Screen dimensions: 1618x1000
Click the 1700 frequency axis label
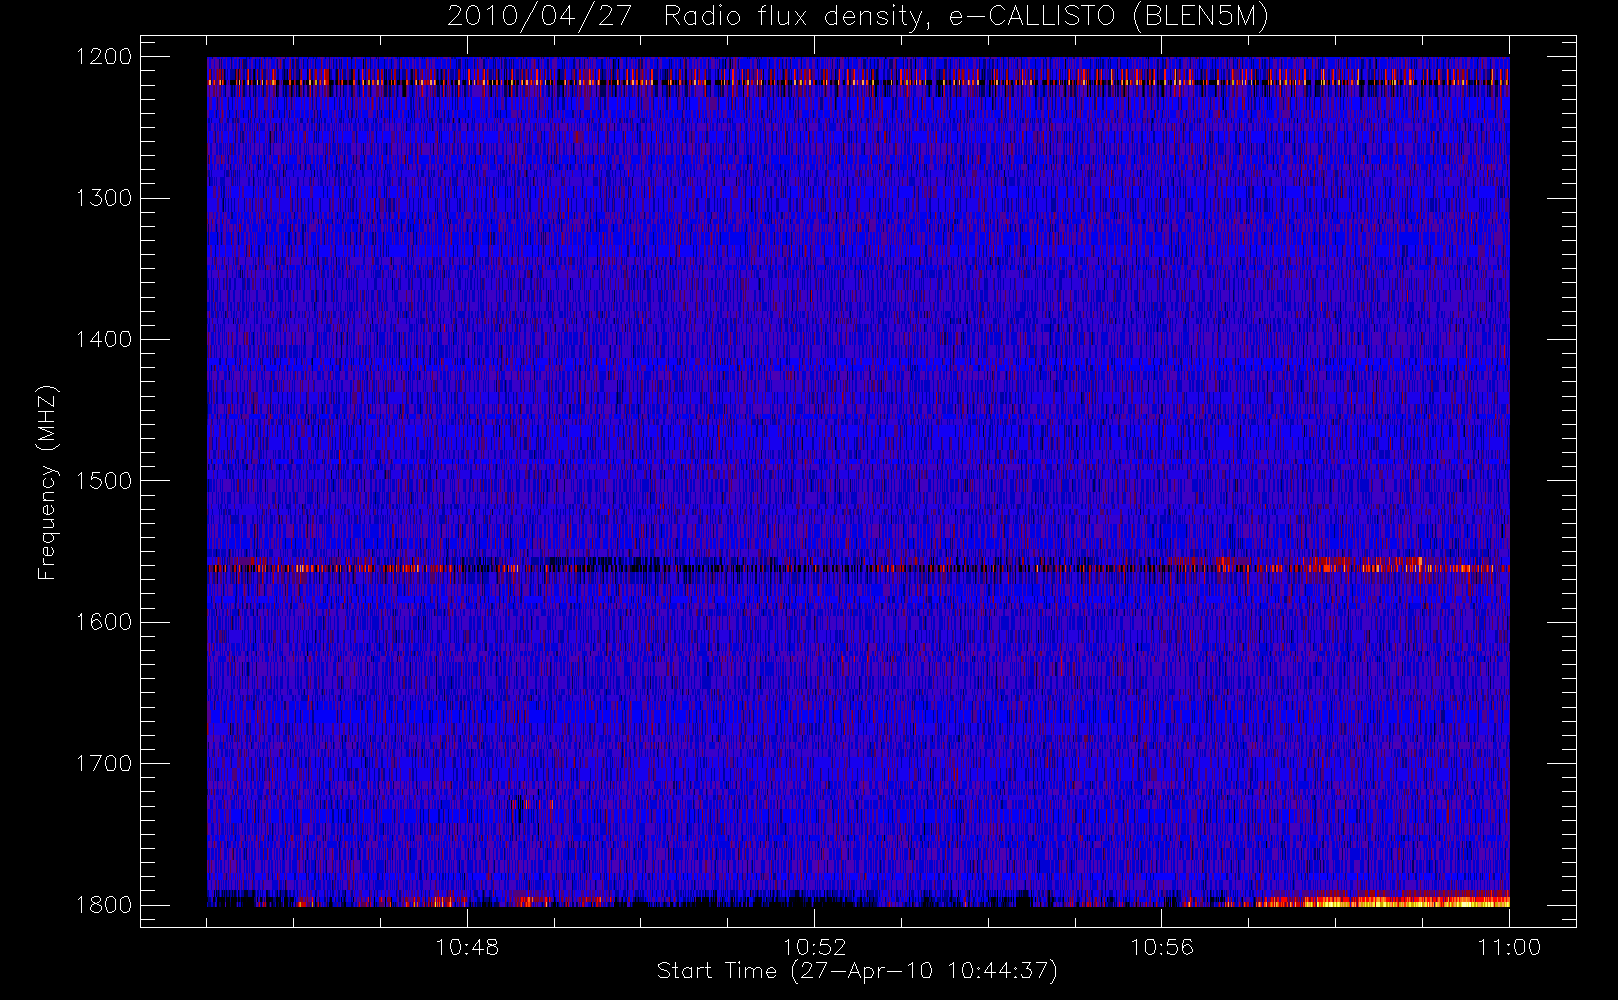(104, 763)
